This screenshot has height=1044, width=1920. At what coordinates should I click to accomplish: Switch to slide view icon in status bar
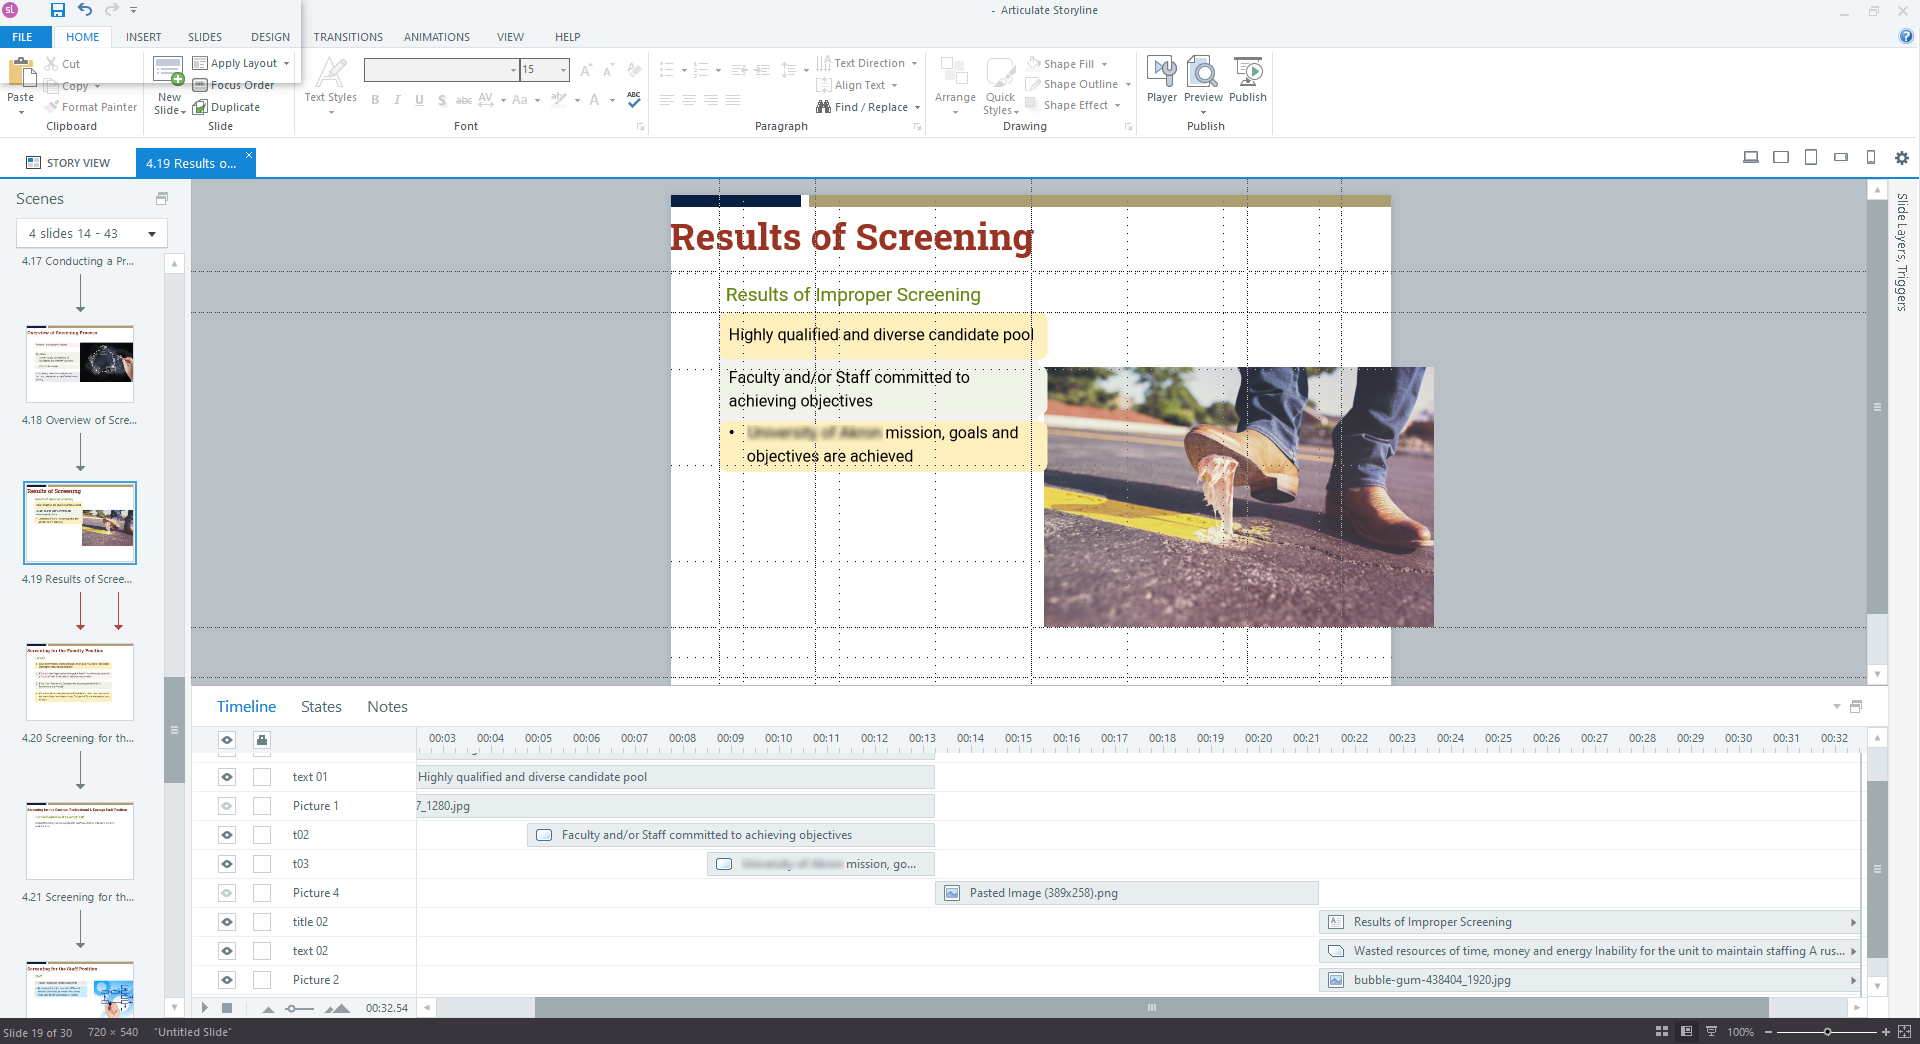click(x=1687, y=1031)
